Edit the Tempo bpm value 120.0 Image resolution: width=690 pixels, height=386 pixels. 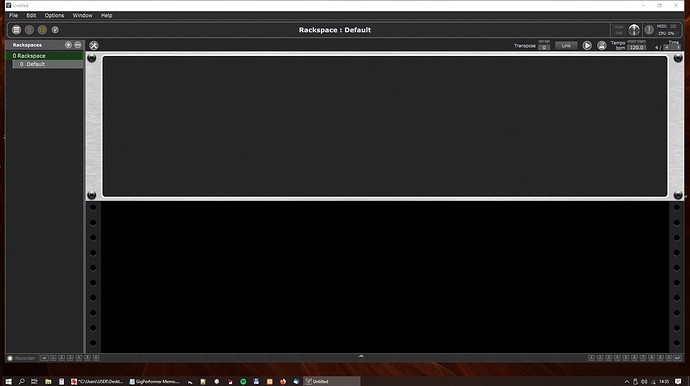(636, 47)
